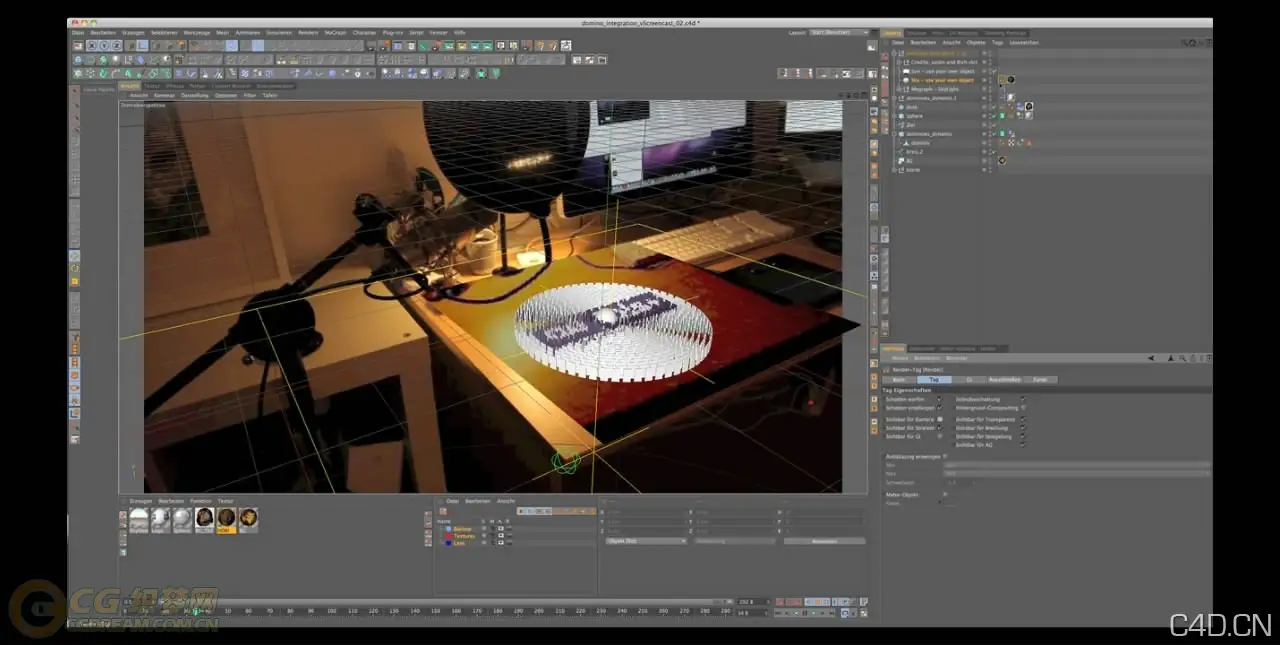Expand the dominoes_dynamic_1 tree node
This screenshot has width=1280, height=645.
(x=895, y=97)
